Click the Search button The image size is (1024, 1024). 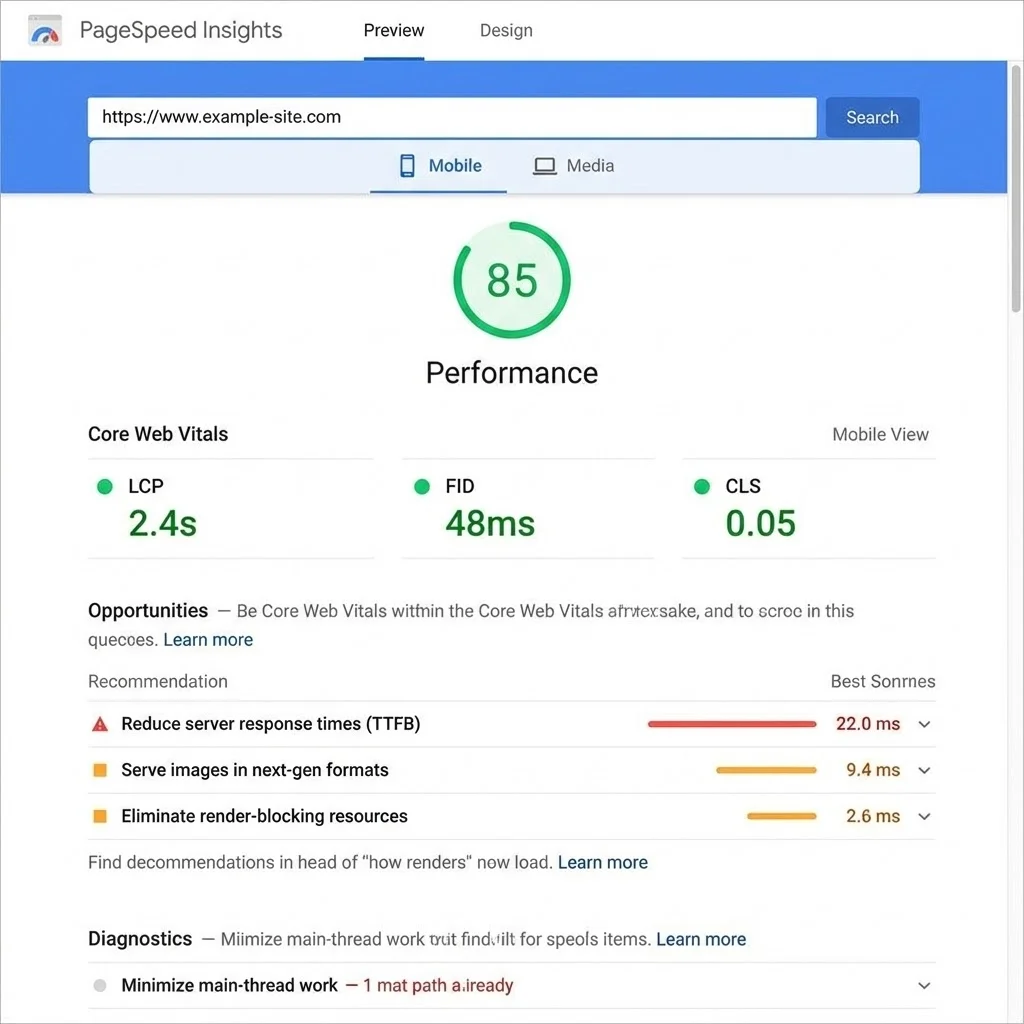(871, 117)
